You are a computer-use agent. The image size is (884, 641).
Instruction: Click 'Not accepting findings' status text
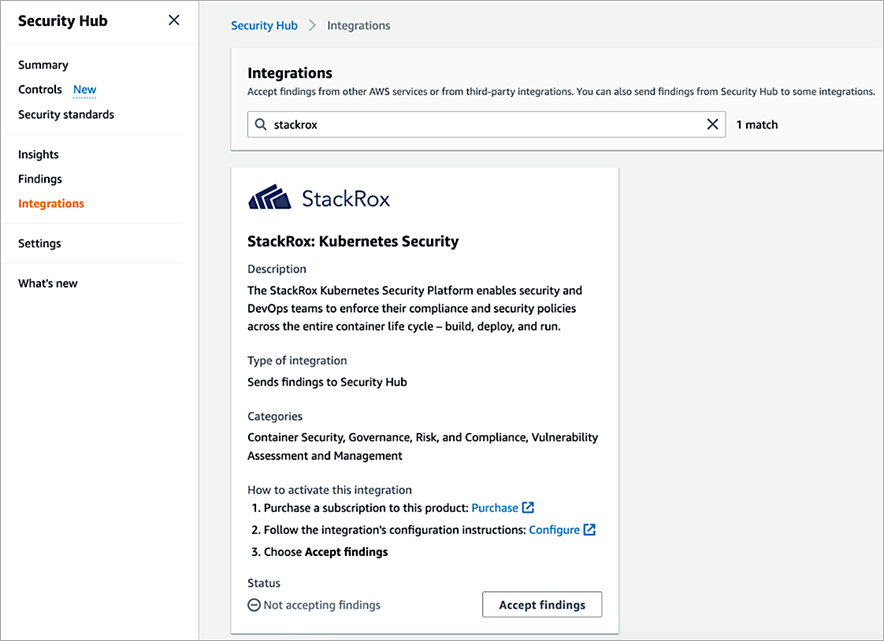(322, 605)
